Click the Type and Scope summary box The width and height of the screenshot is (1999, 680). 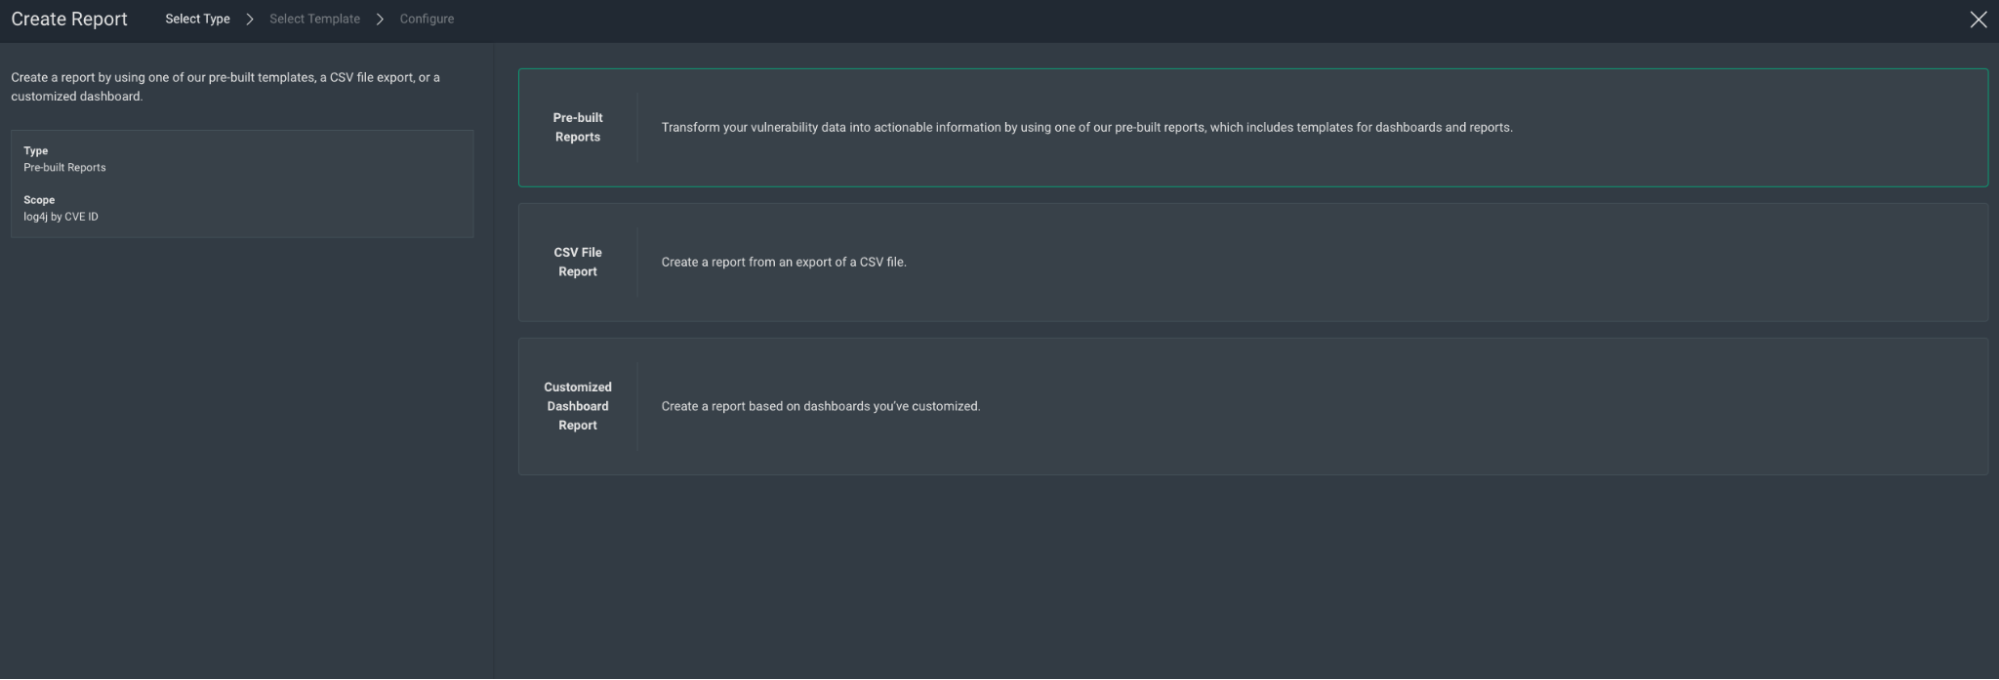pyautogui.click(x=300, y=184)
